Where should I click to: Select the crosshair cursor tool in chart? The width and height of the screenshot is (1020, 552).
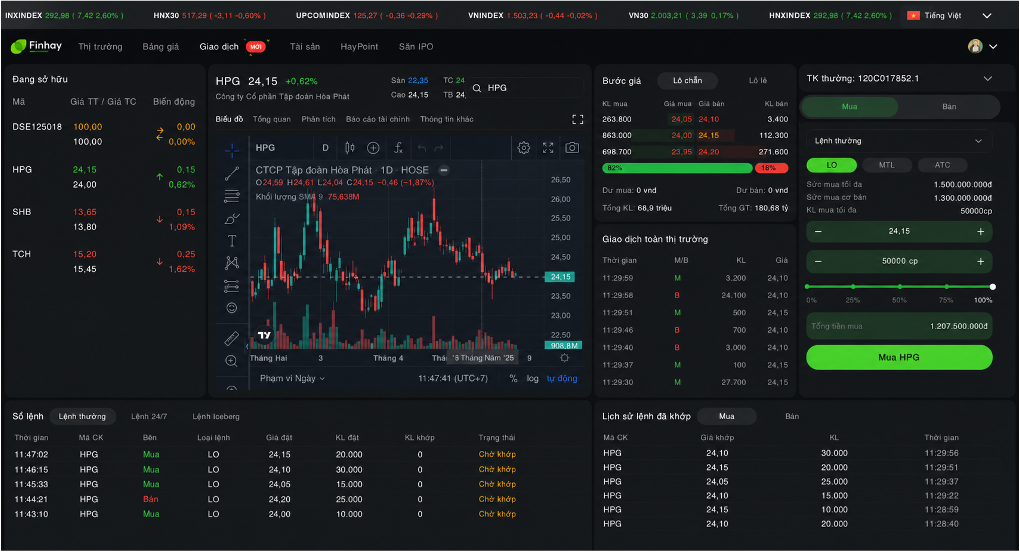[232, 151]
